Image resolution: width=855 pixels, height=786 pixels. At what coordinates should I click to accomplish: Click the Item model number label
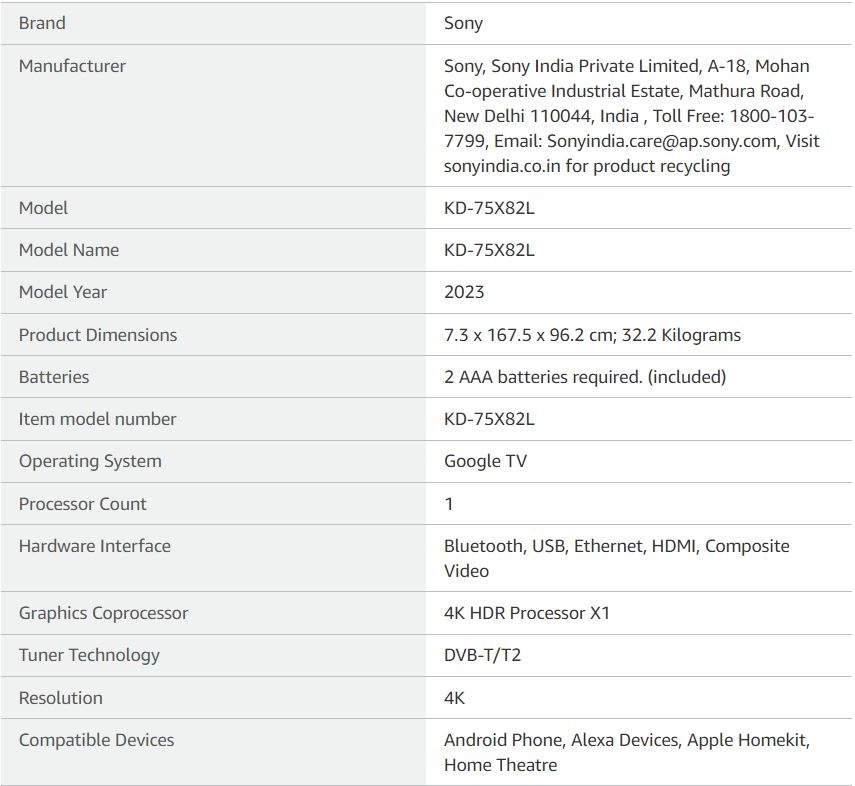pos(97,419)
